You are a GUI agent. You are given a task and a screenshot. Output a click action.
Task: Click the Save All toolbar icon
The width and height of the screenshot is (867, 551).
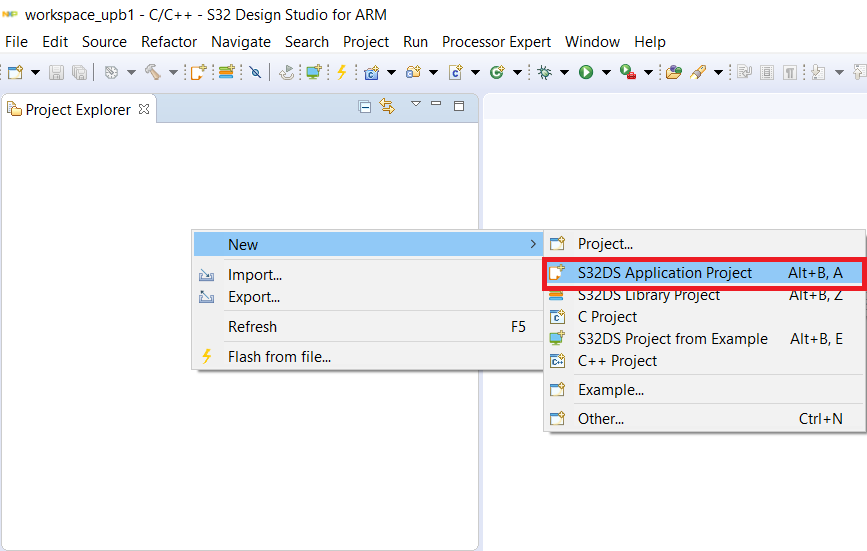pos(80,72)
